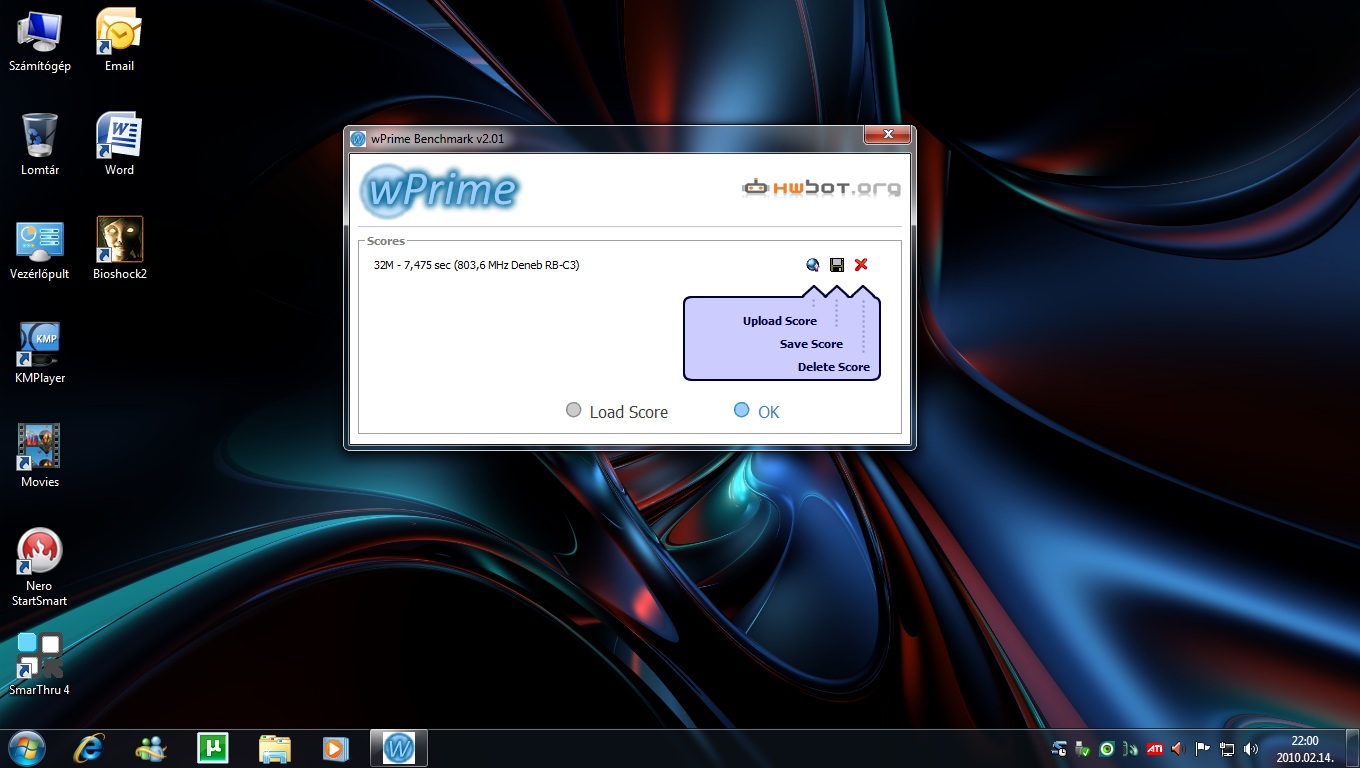Select the SmarThru 4 desktop shortcut
Screen dimensions: 1360x768
[40, 664]
